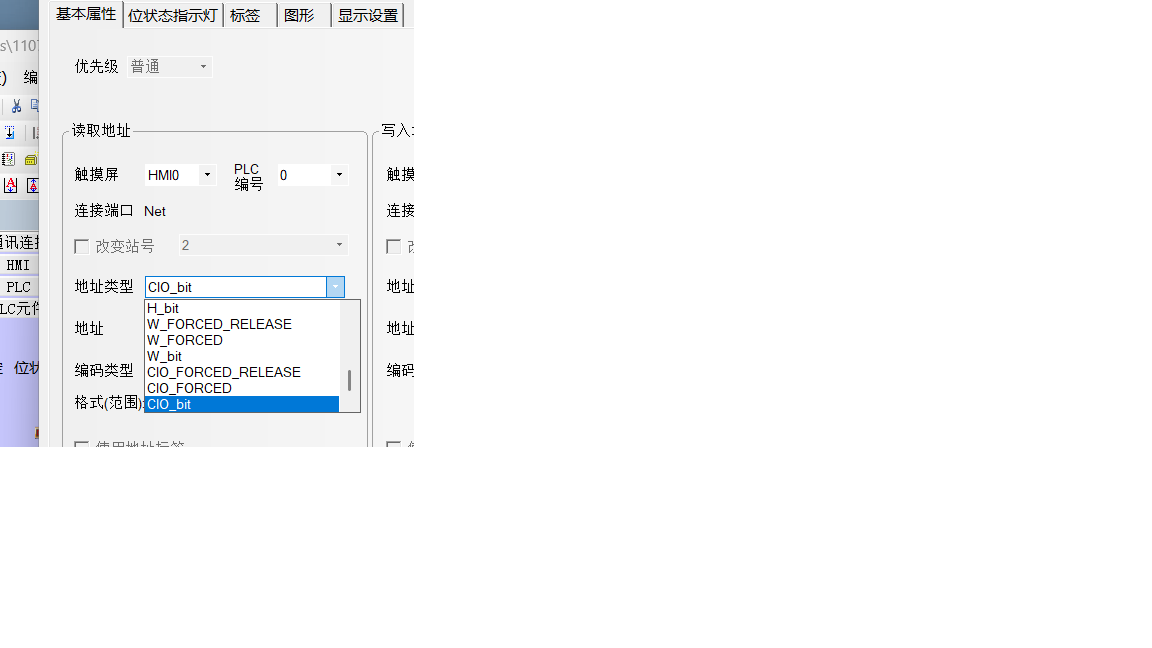Image resolution: width=1152 pixels, height=648 pixels.
Task: Open the PLC 编号 dropdown
Action: coord(339,175)
